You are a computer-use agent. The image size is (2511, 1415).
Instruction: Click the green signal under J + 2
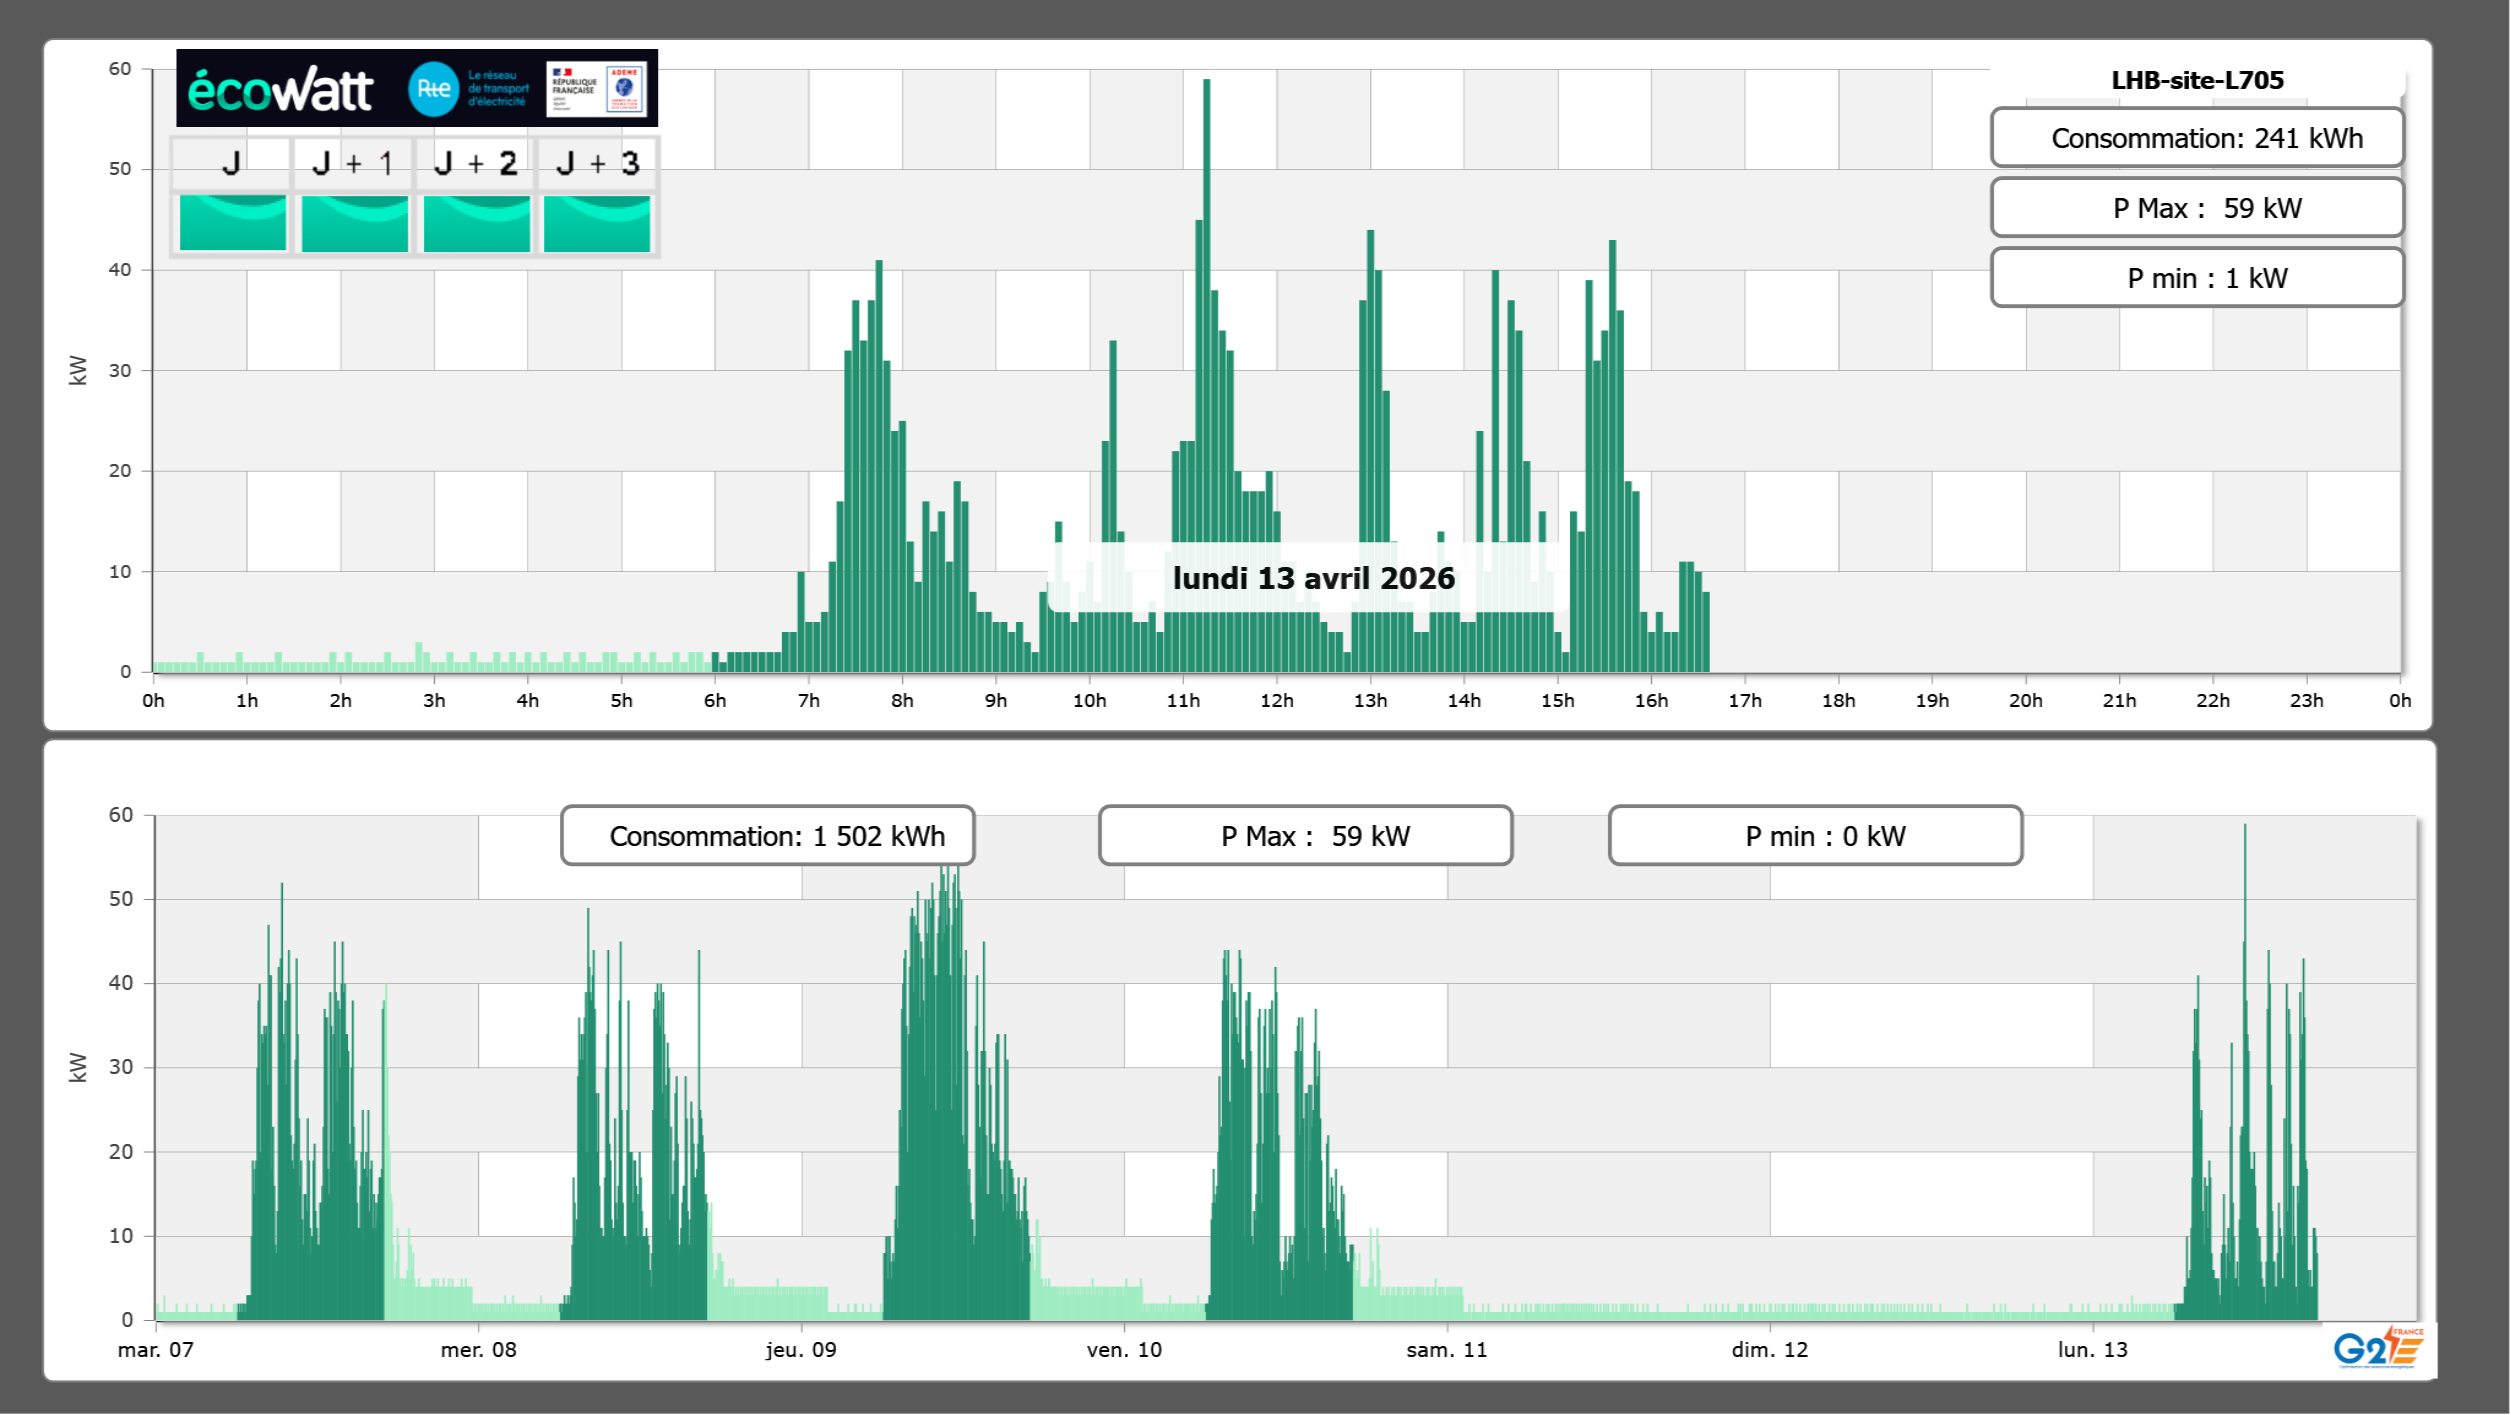click(x=476, y=222)
